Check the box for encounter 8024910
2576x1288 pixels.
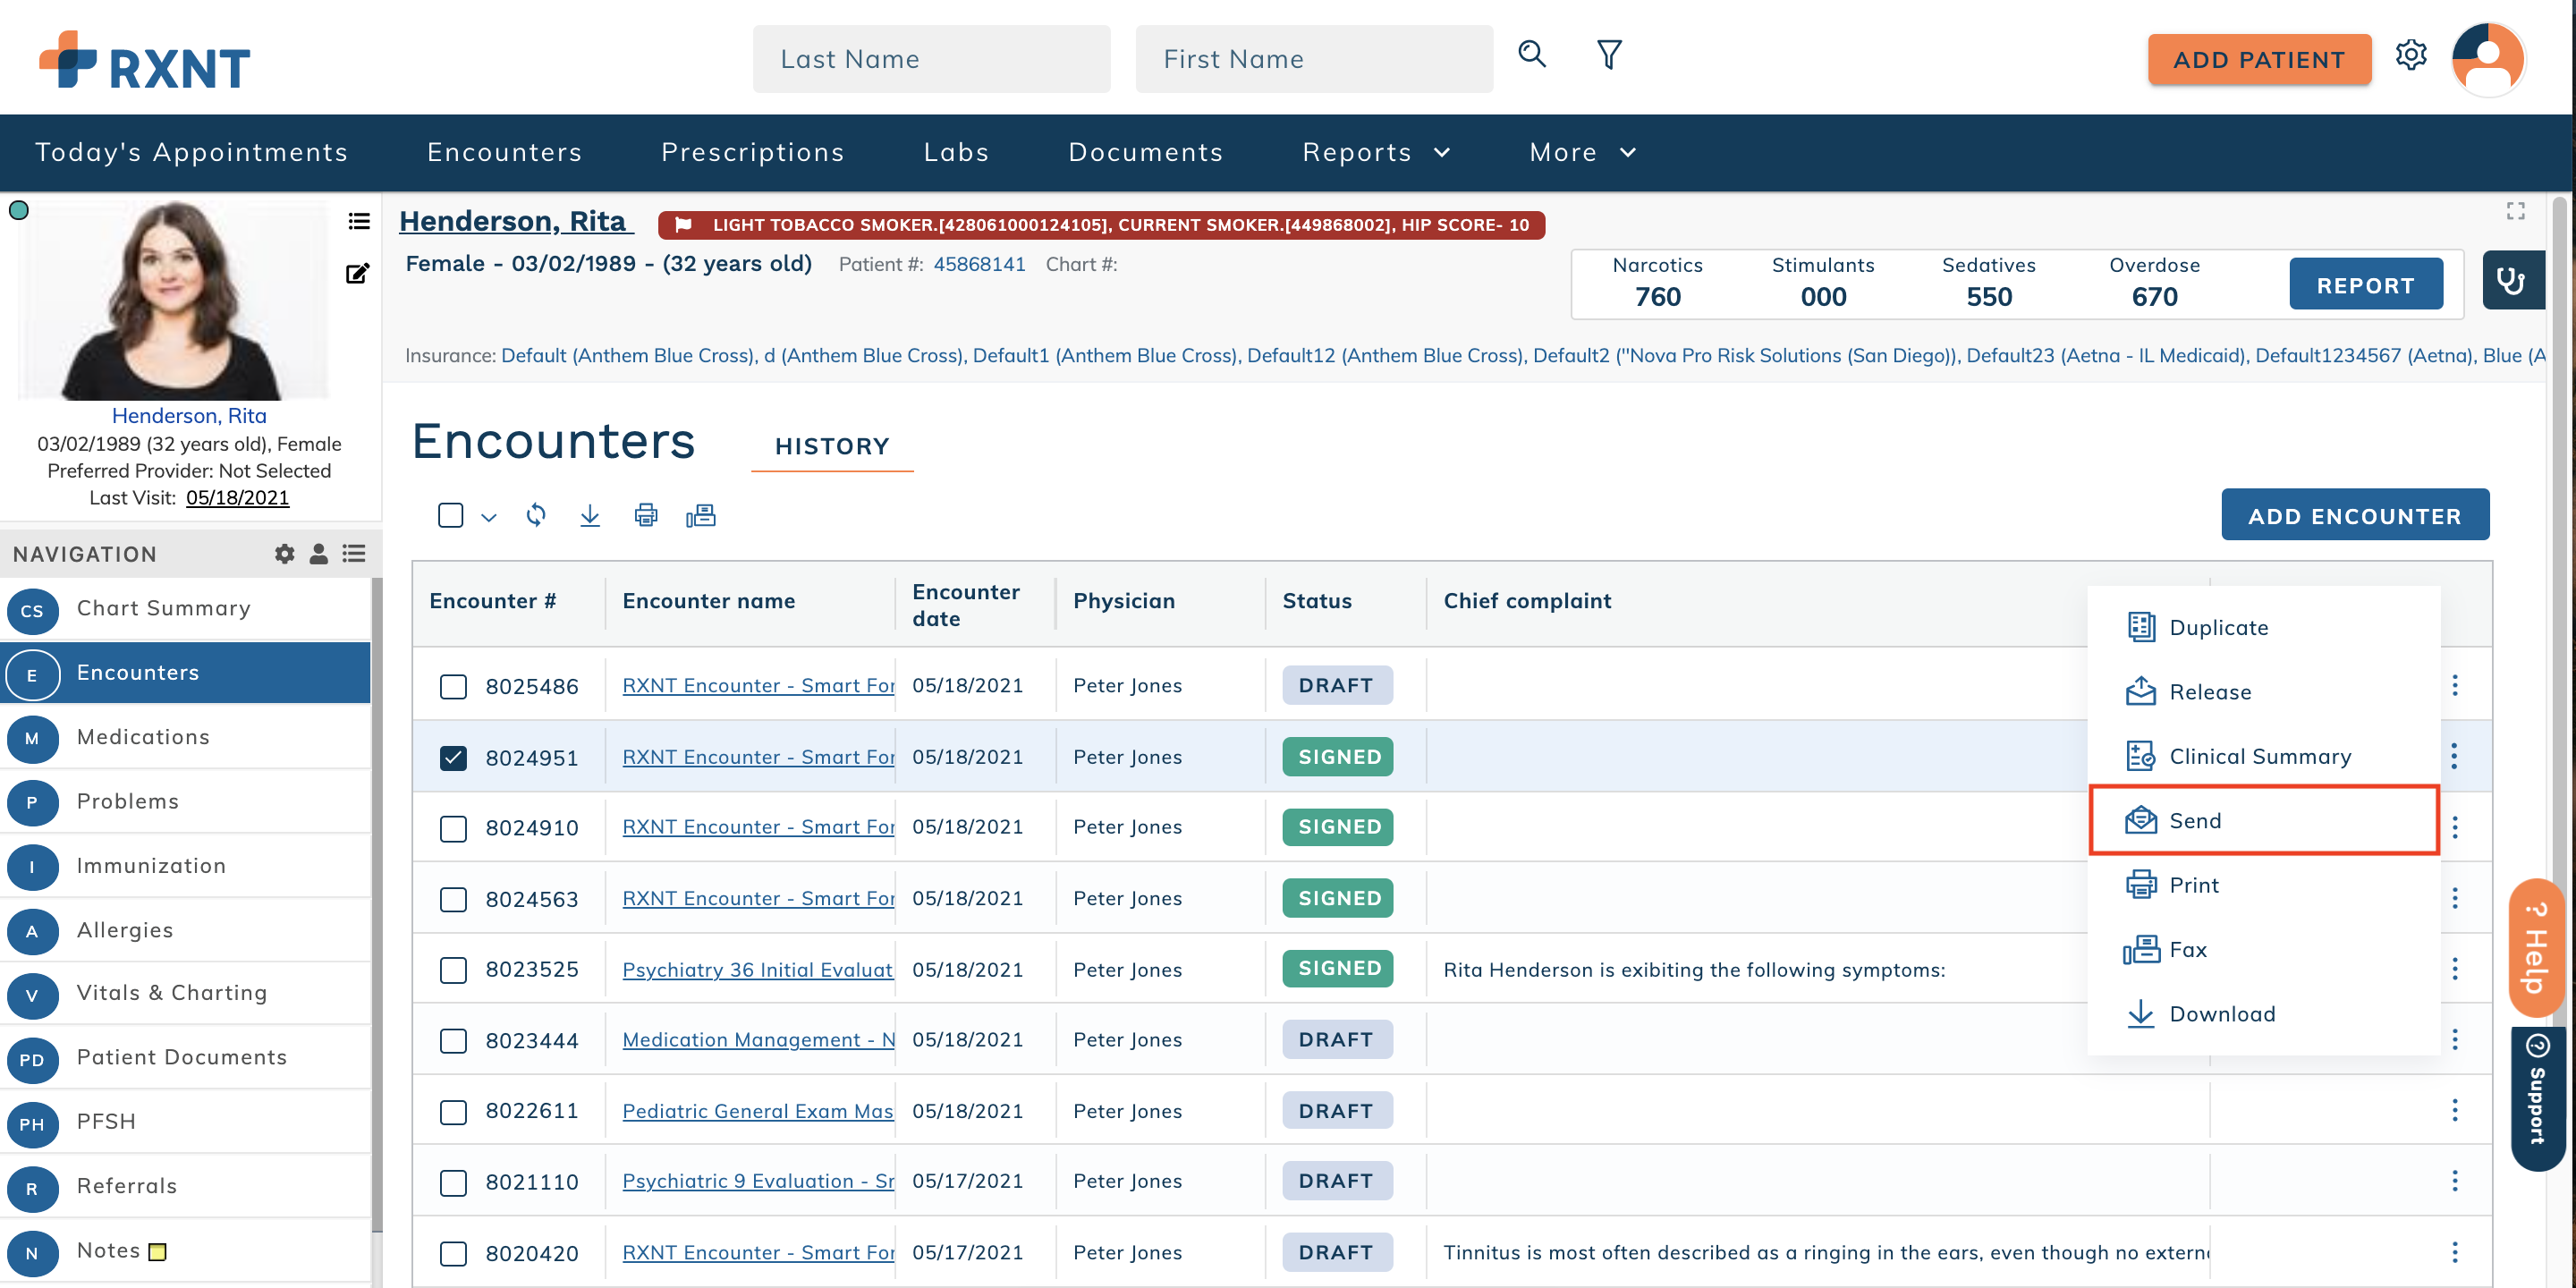(x=454, y=828)
